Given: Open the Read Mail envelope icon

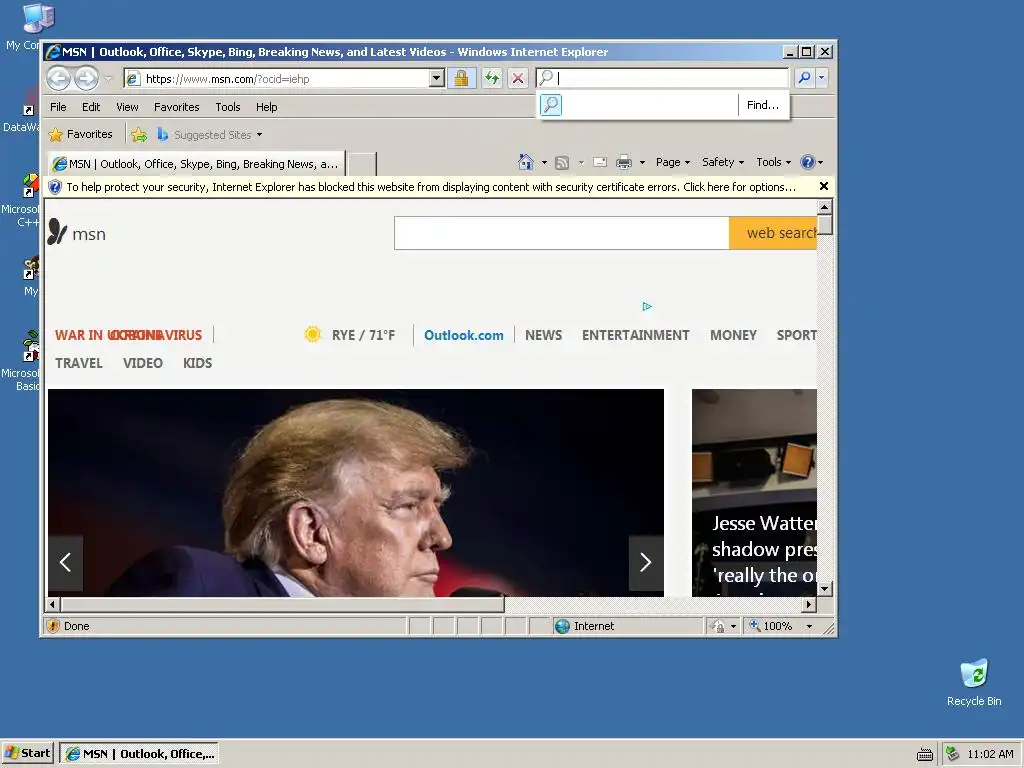Looking at the screenshot, I should [600, 162].
